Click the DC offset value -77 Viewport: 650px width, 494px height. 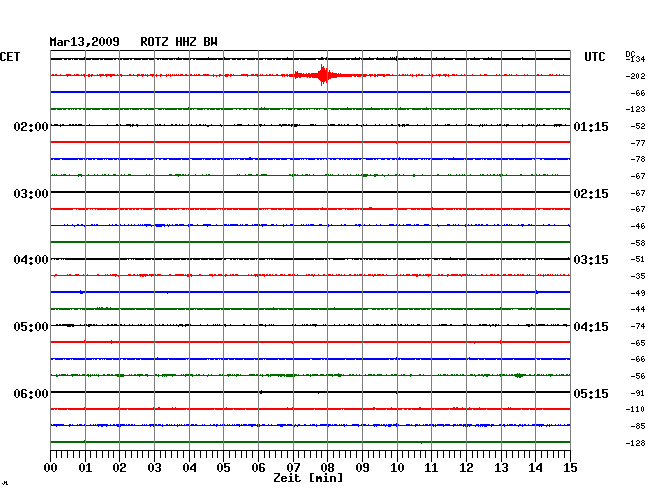click(638, 143)
